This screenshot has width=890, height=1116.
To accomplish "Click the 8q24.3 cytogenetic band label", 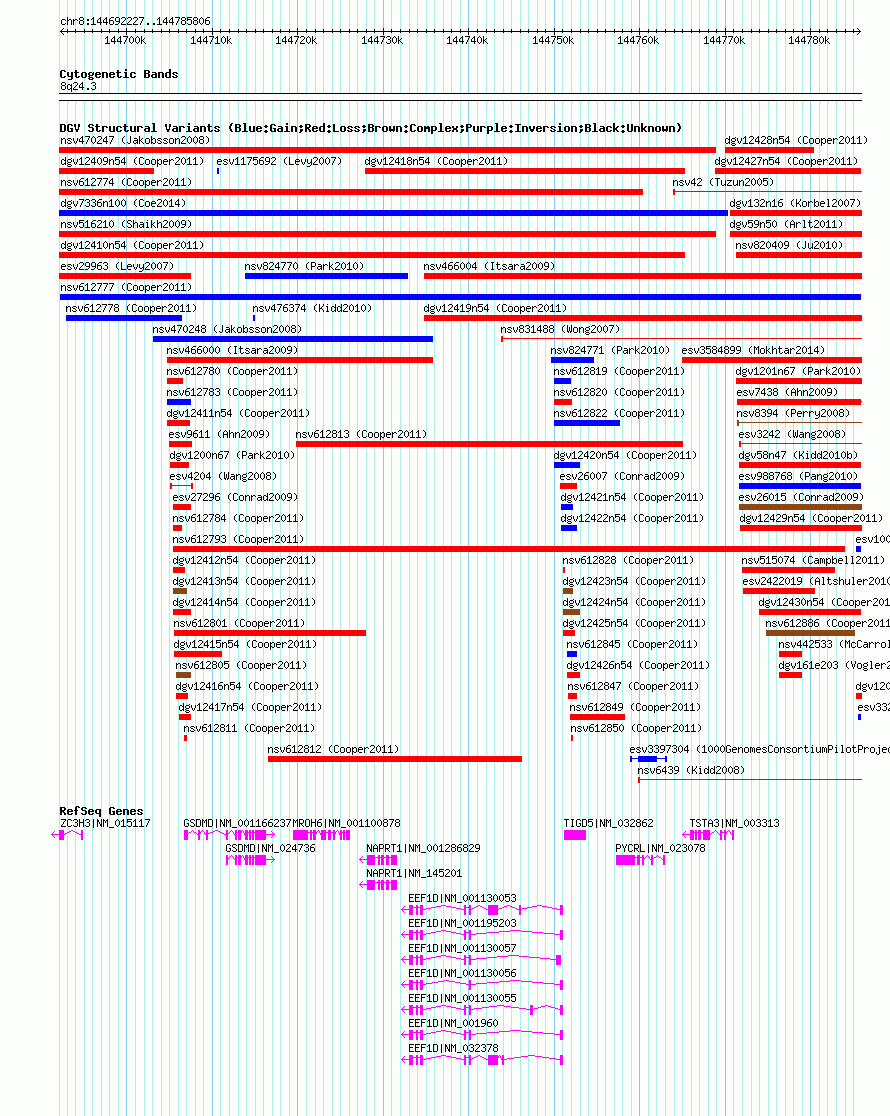I will 78,86.
